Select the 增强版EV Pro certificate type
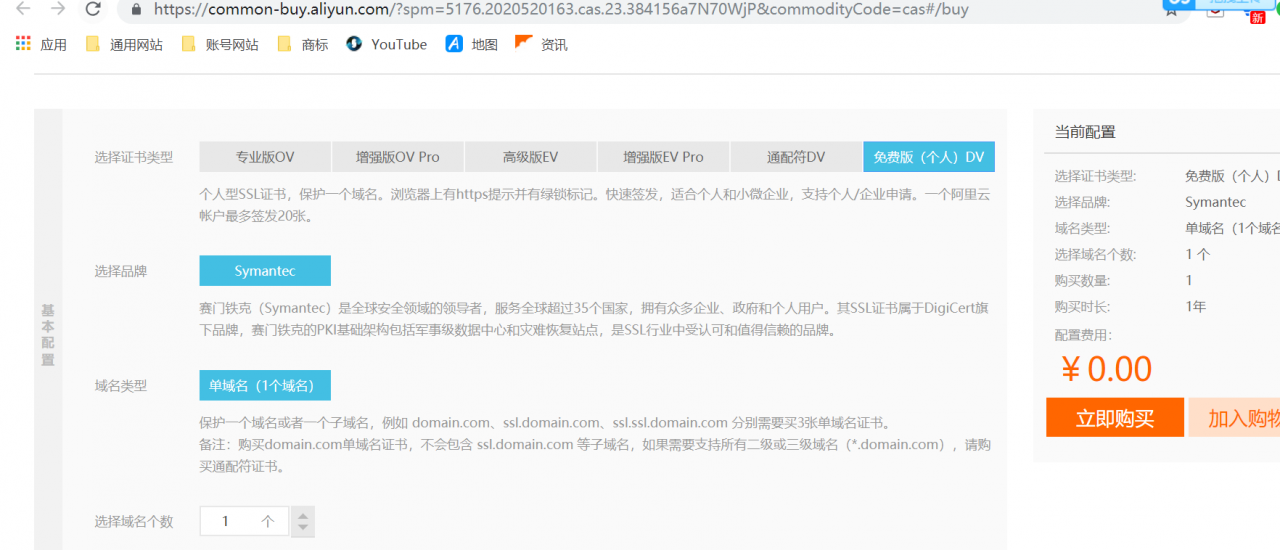 tap(663, 157)
